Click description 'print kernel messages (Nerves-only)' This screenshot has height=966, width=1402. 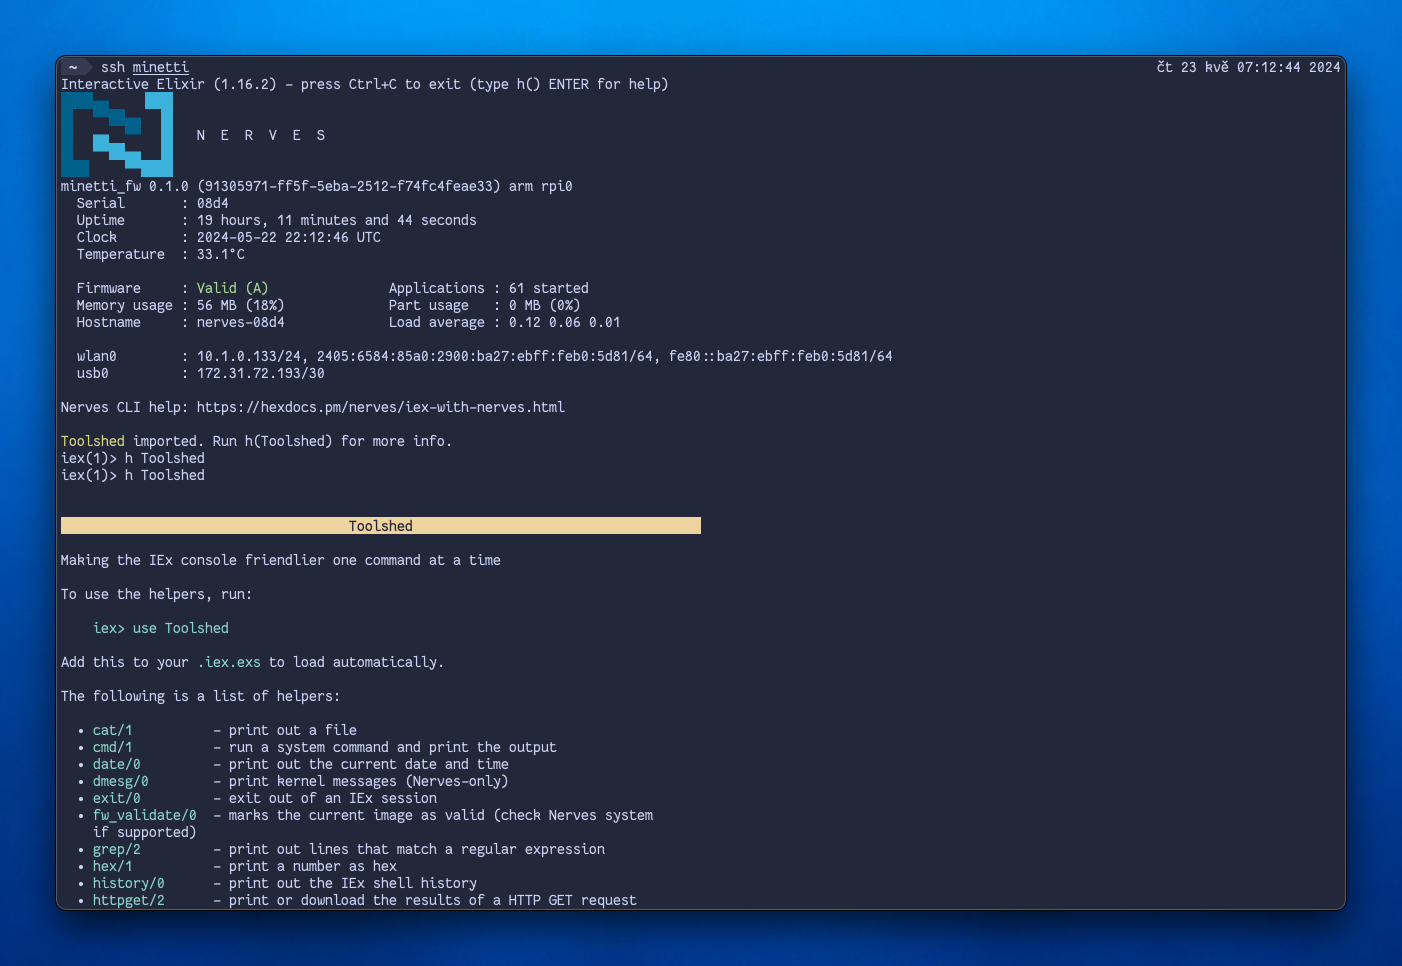(369, 781)
